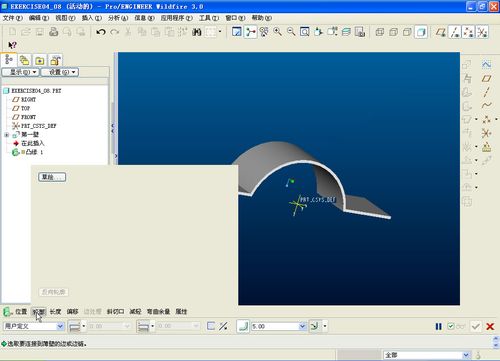This screenshot has width=500, height=361.
Task: Toggle datum points display
Action: click(x=468, y=32)
